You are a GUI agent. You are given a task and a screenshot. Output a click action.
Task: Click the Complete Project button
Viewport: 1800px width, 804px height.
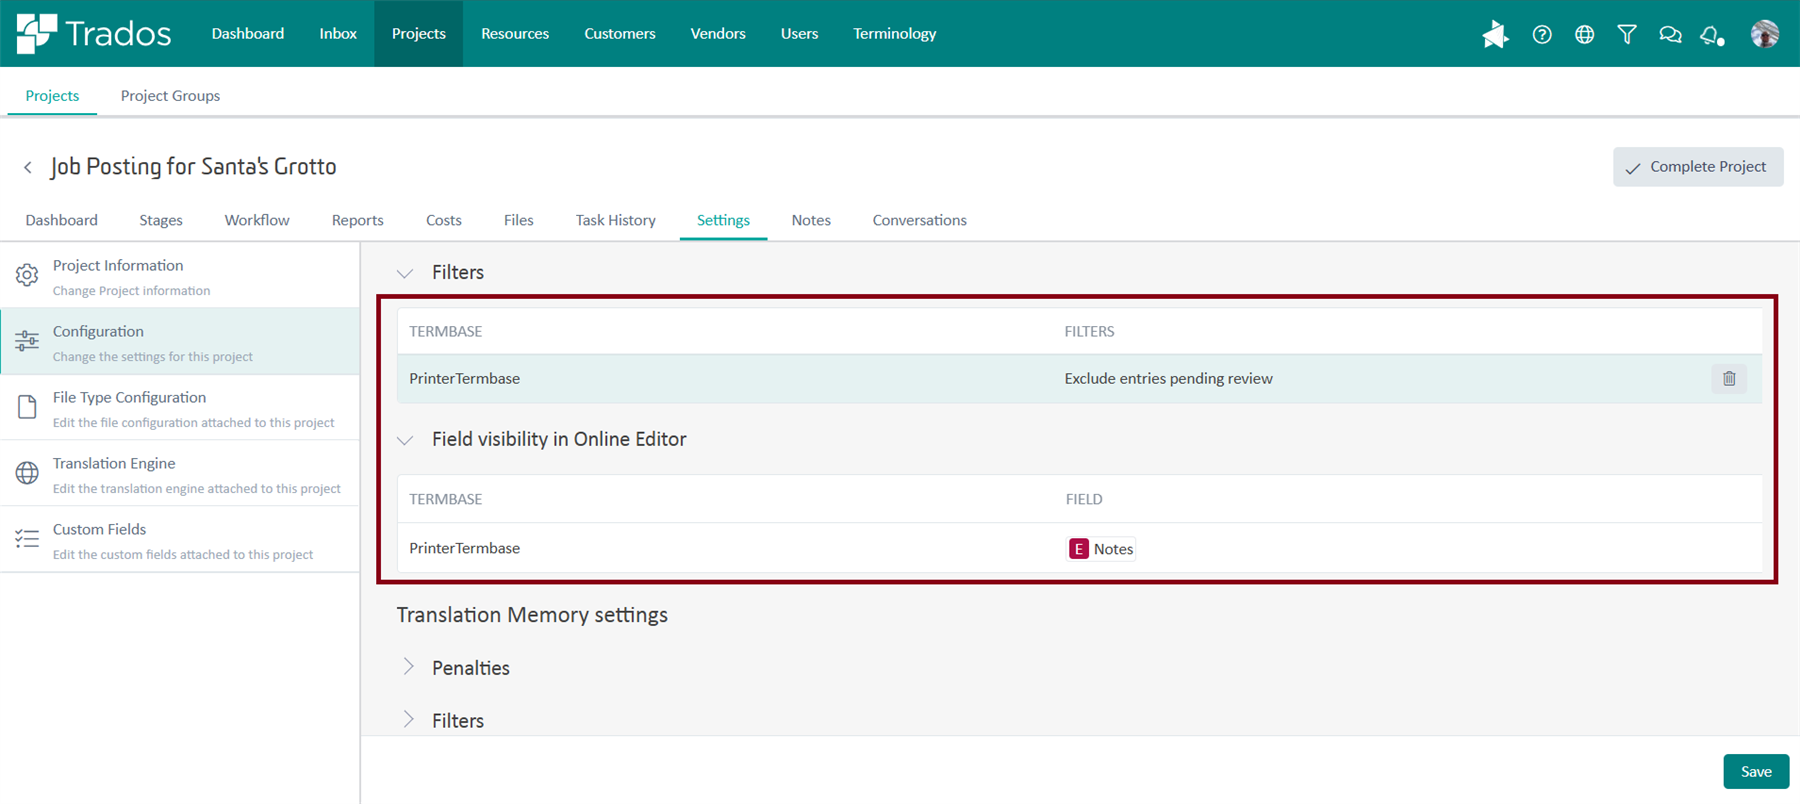(x=1698, y=167)
